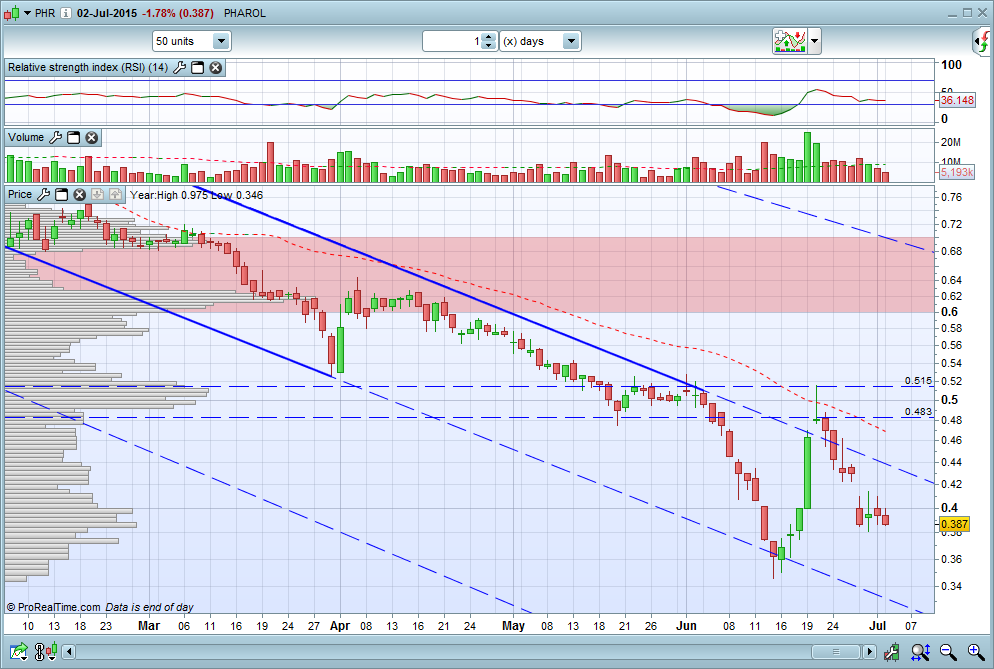This screenshot has width=994, height=669.
Task: Click the scrollbar right arrow
Action: tap(870, 652)
